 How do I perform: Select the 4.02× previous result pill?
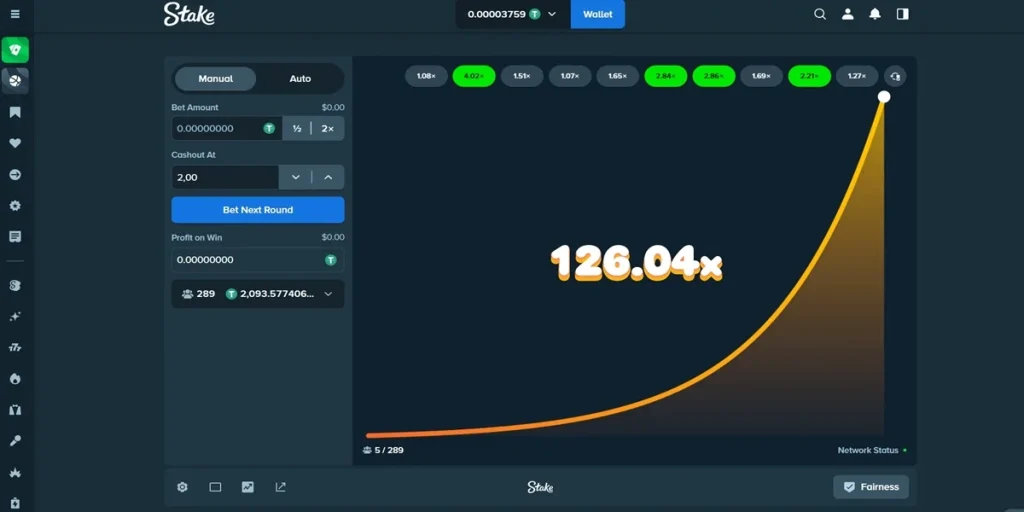(x=474, y=76)
